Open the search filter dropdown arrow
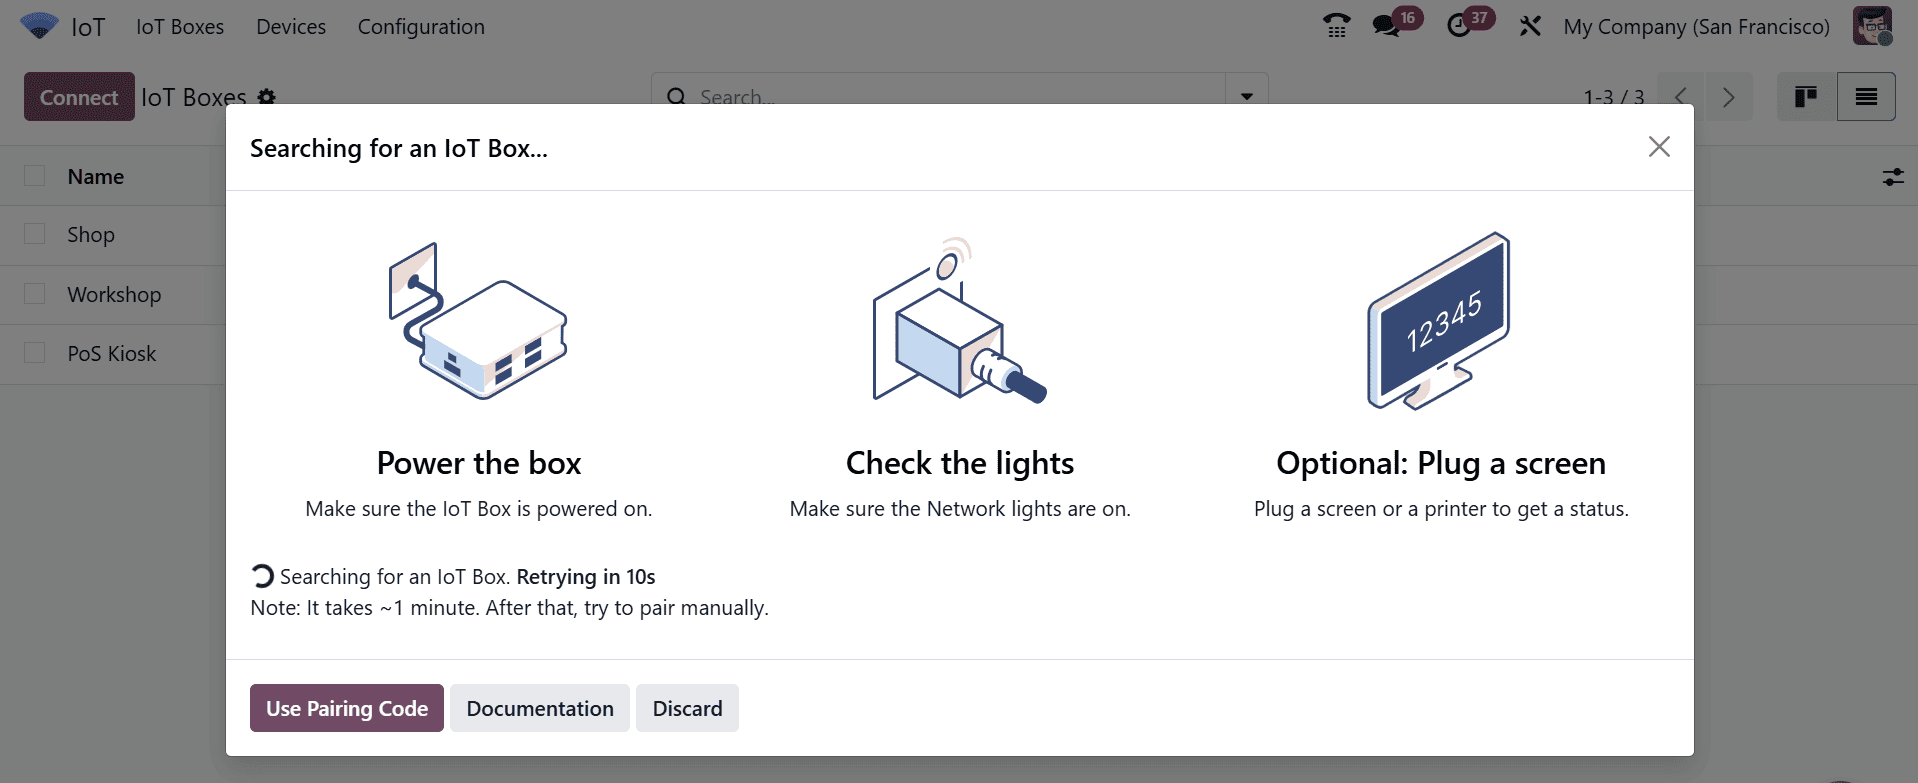The image size is (1918, 783). [x=1245, y=96]
